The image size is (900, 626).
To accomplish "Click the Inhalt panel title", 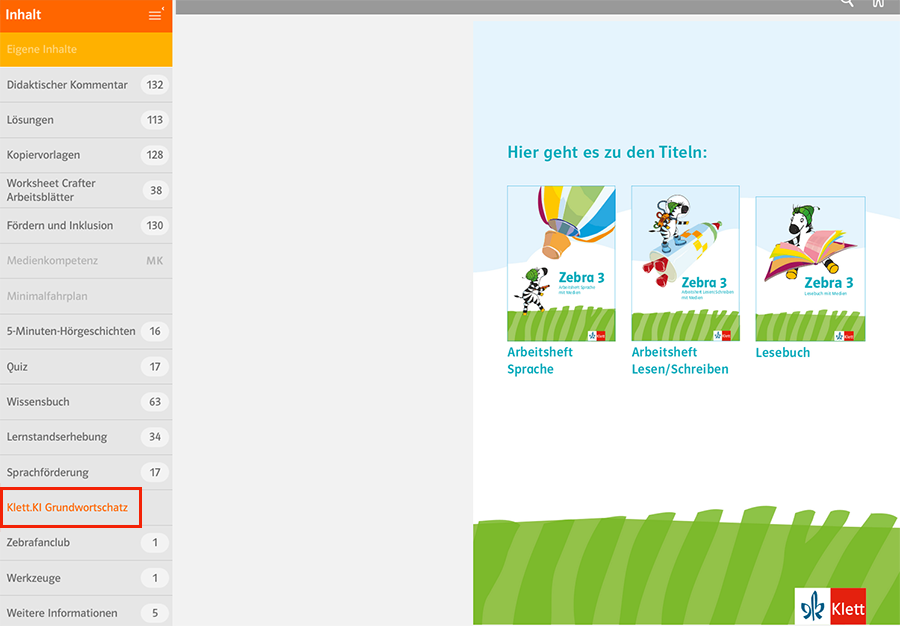I will point(24,14).
